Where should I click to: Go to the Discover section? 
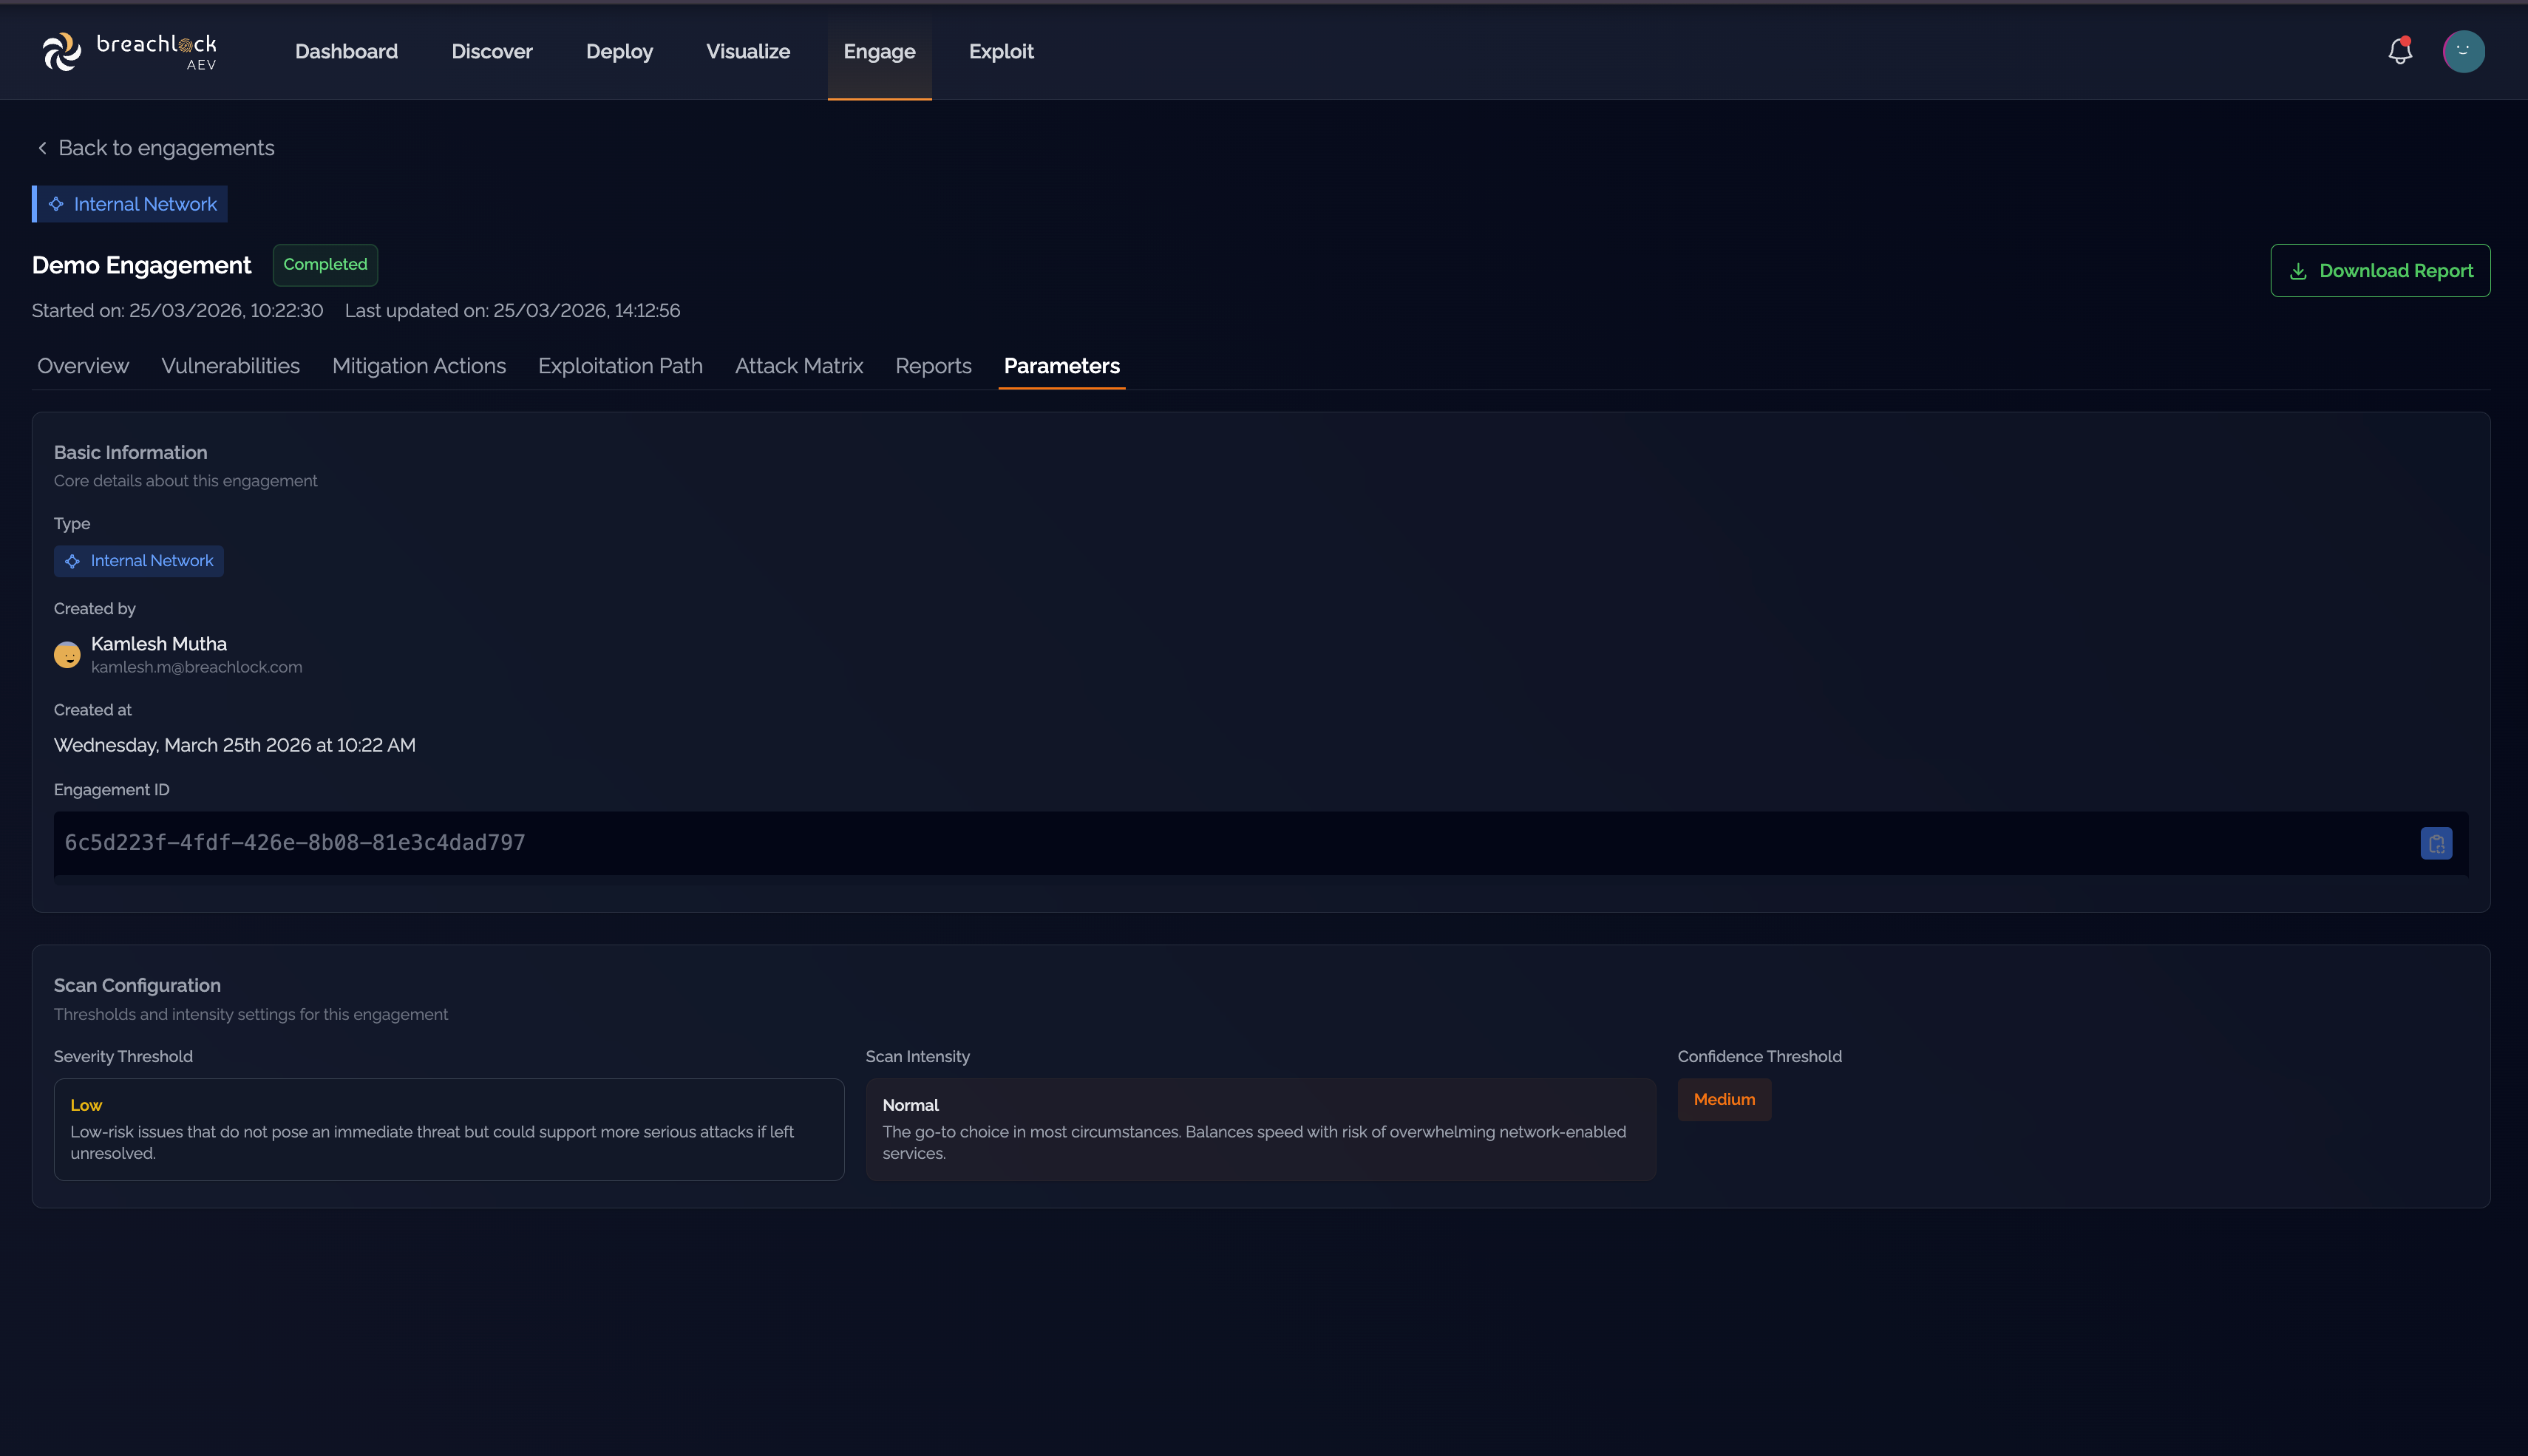492,51
